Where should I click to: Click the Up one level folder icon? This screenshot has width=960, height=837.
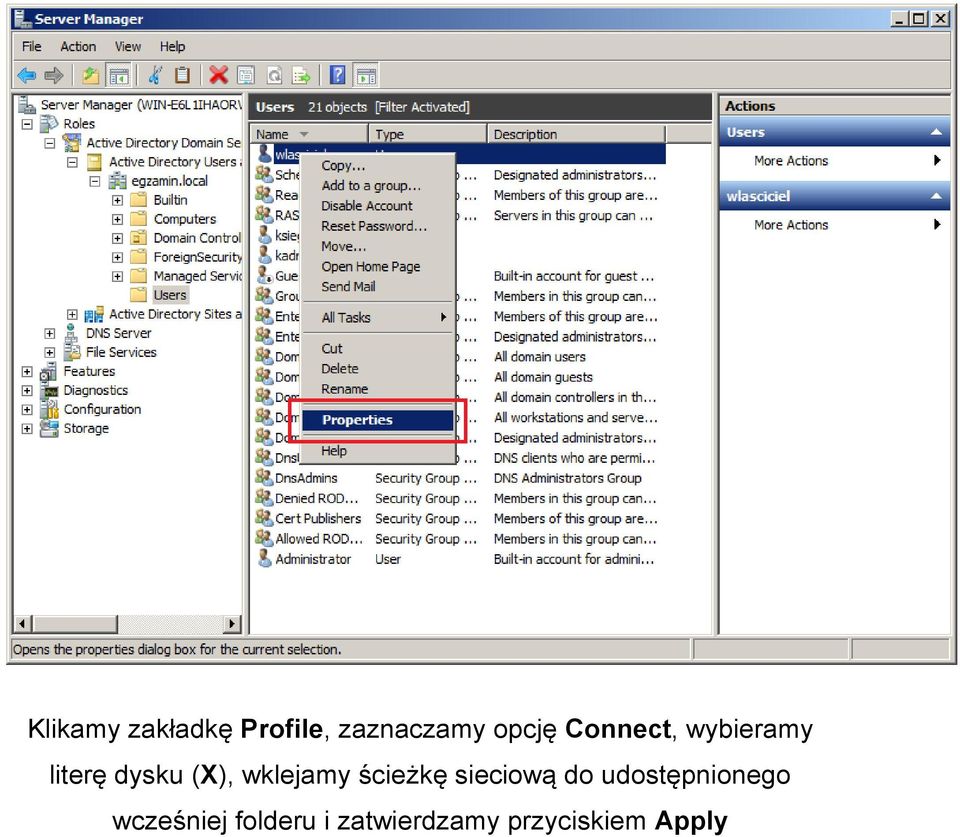[91, 75]
